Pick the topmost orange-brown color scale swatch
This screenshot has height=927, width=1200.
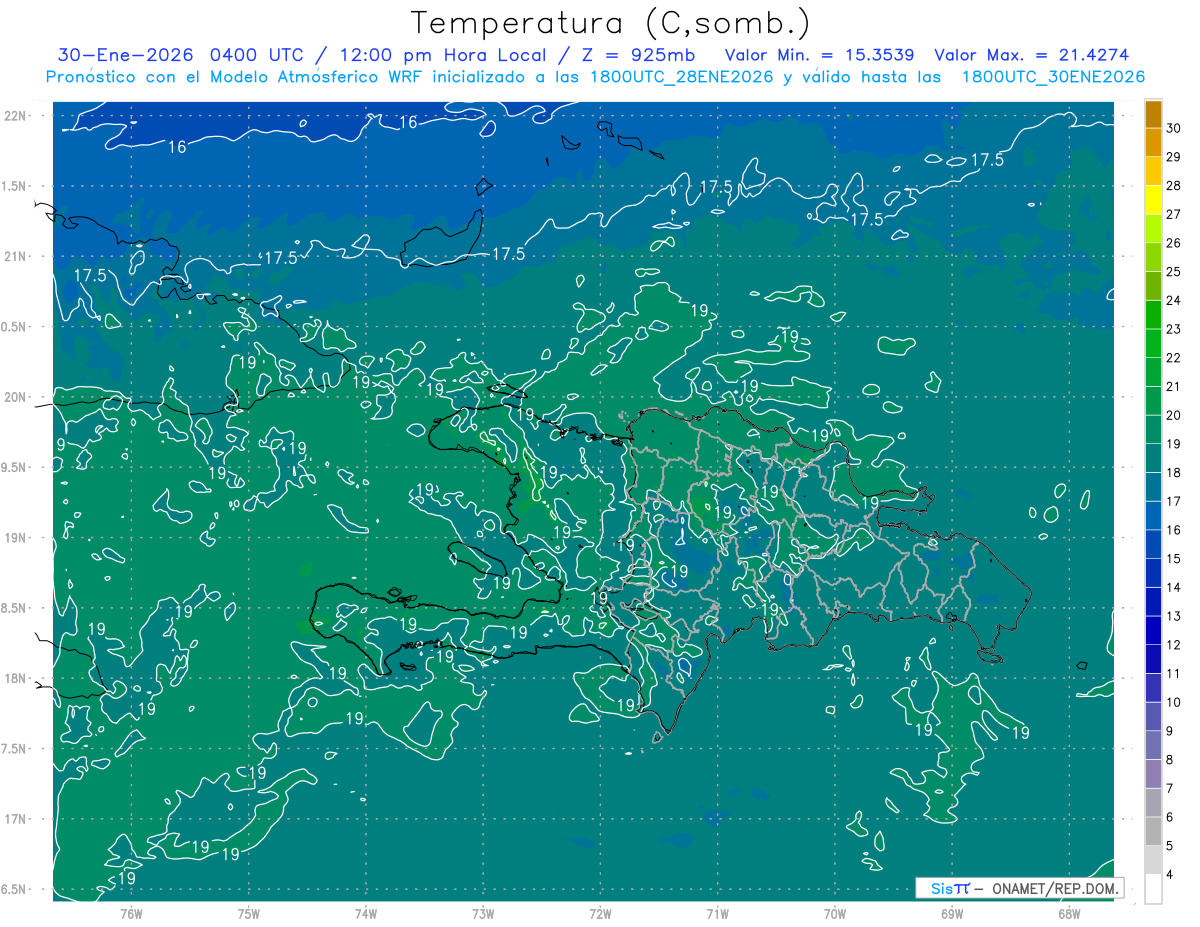pyautogui.click(x=1153, y=115)
